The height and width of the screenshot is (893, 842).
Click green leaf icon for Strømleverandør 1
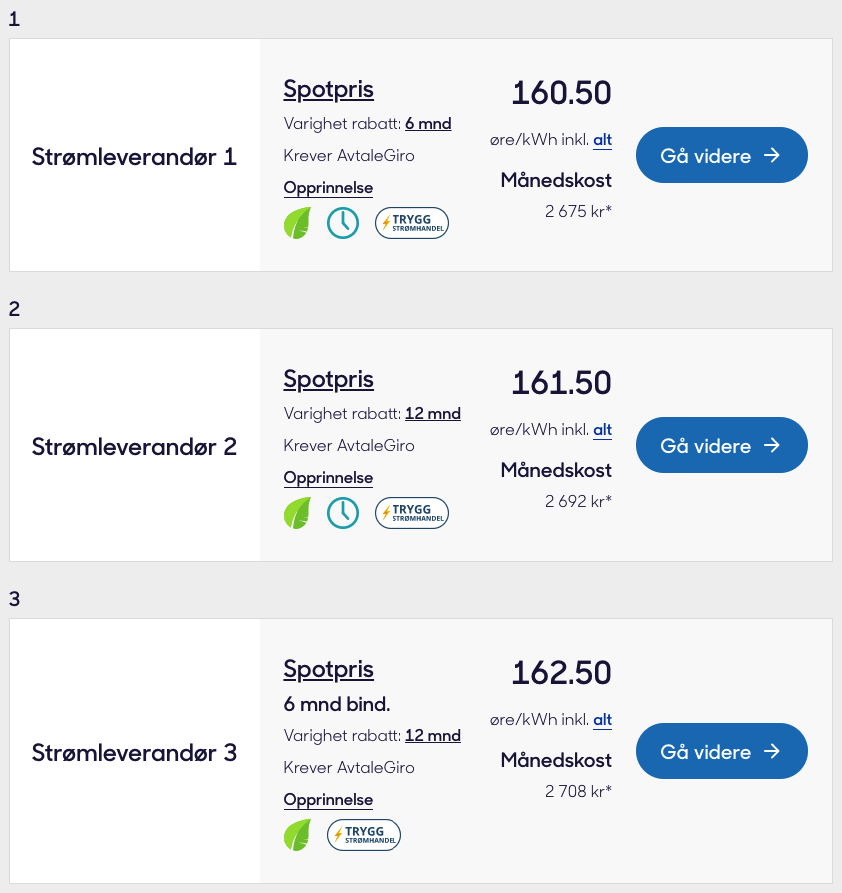[297, 223]
